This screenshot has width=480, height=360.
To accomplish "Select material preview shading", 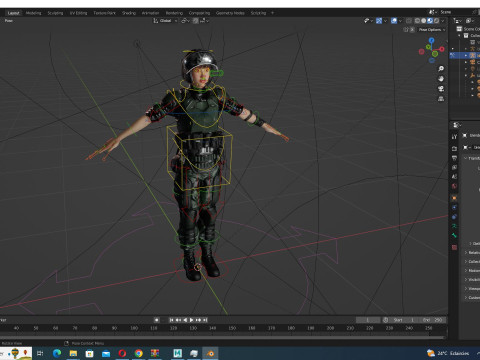I will click(430, 21).
